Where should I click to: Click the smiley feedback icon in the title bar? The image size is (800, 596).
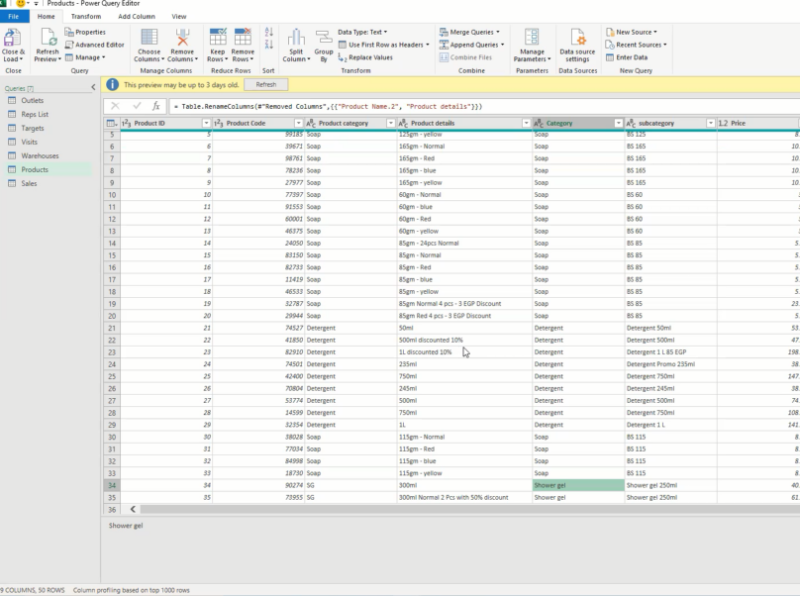coord(21,4)
